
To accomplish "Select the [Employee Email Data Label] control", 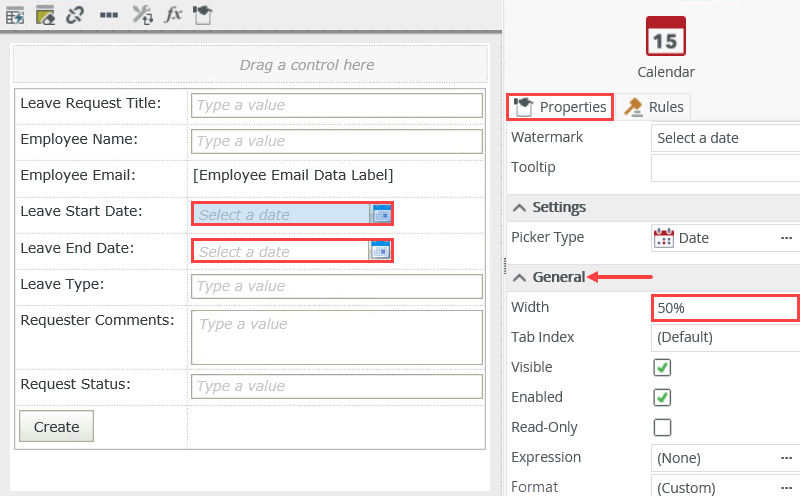I will (293, 175).
